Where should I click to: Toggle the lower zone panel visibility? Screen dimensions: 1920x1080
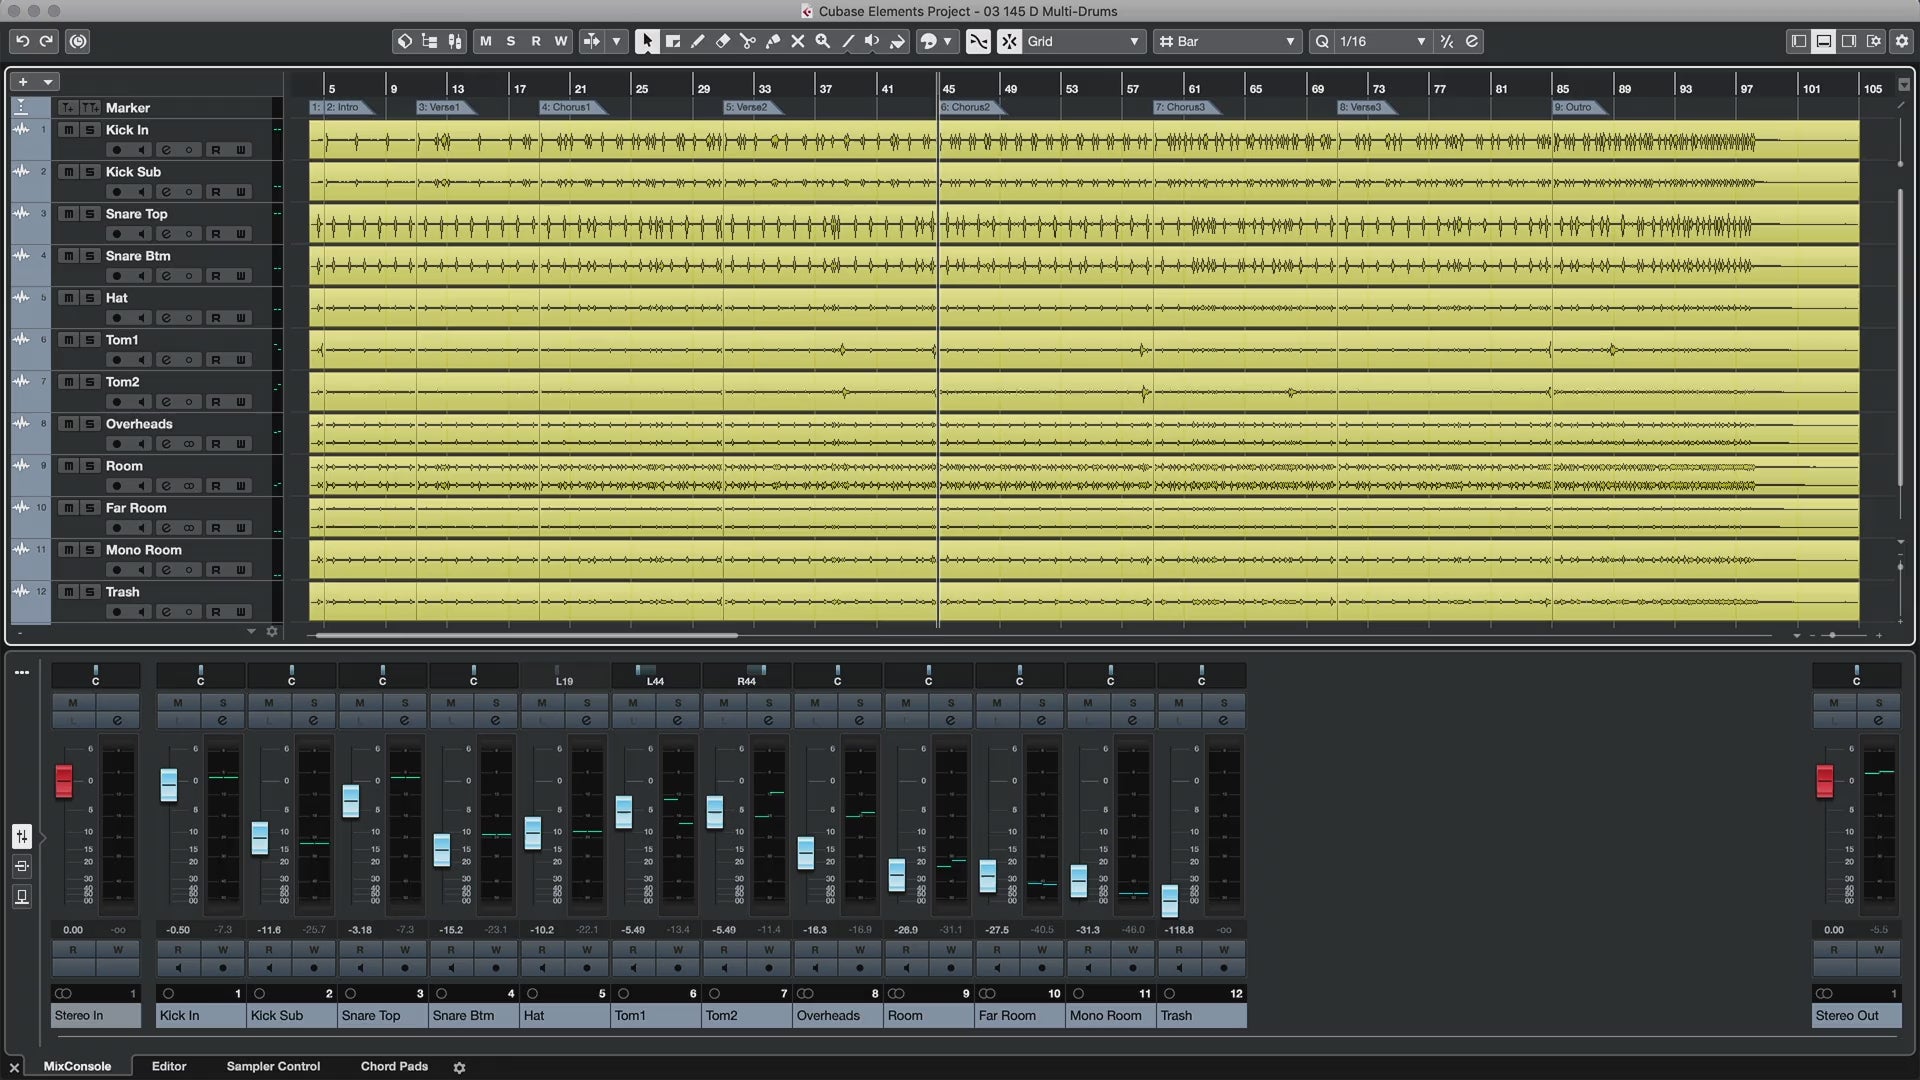click(1823, 41)
